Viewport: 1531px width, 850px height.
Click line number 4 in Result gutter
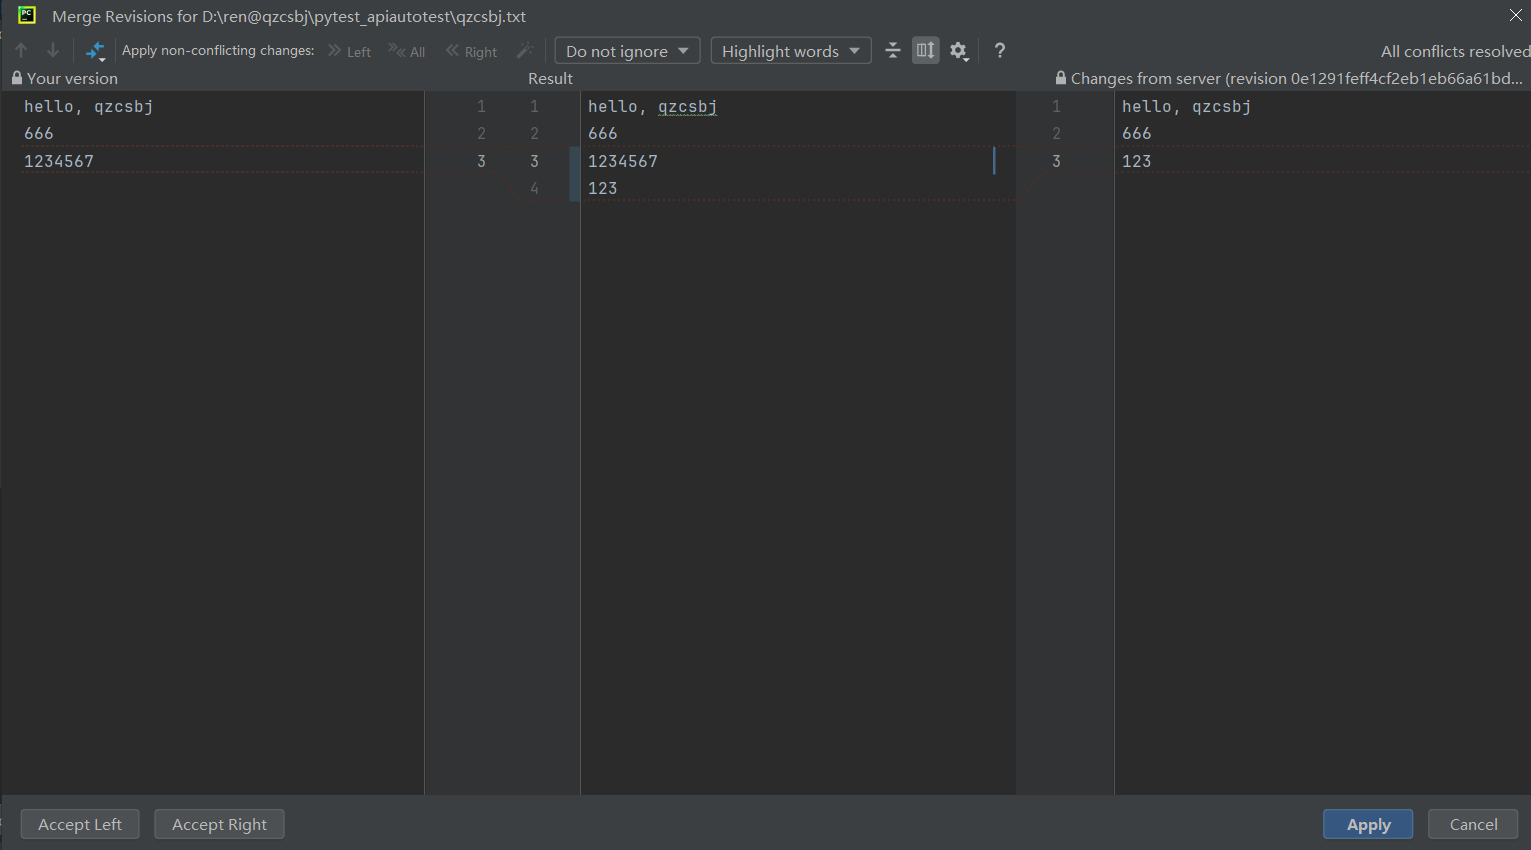pos(534,188)
